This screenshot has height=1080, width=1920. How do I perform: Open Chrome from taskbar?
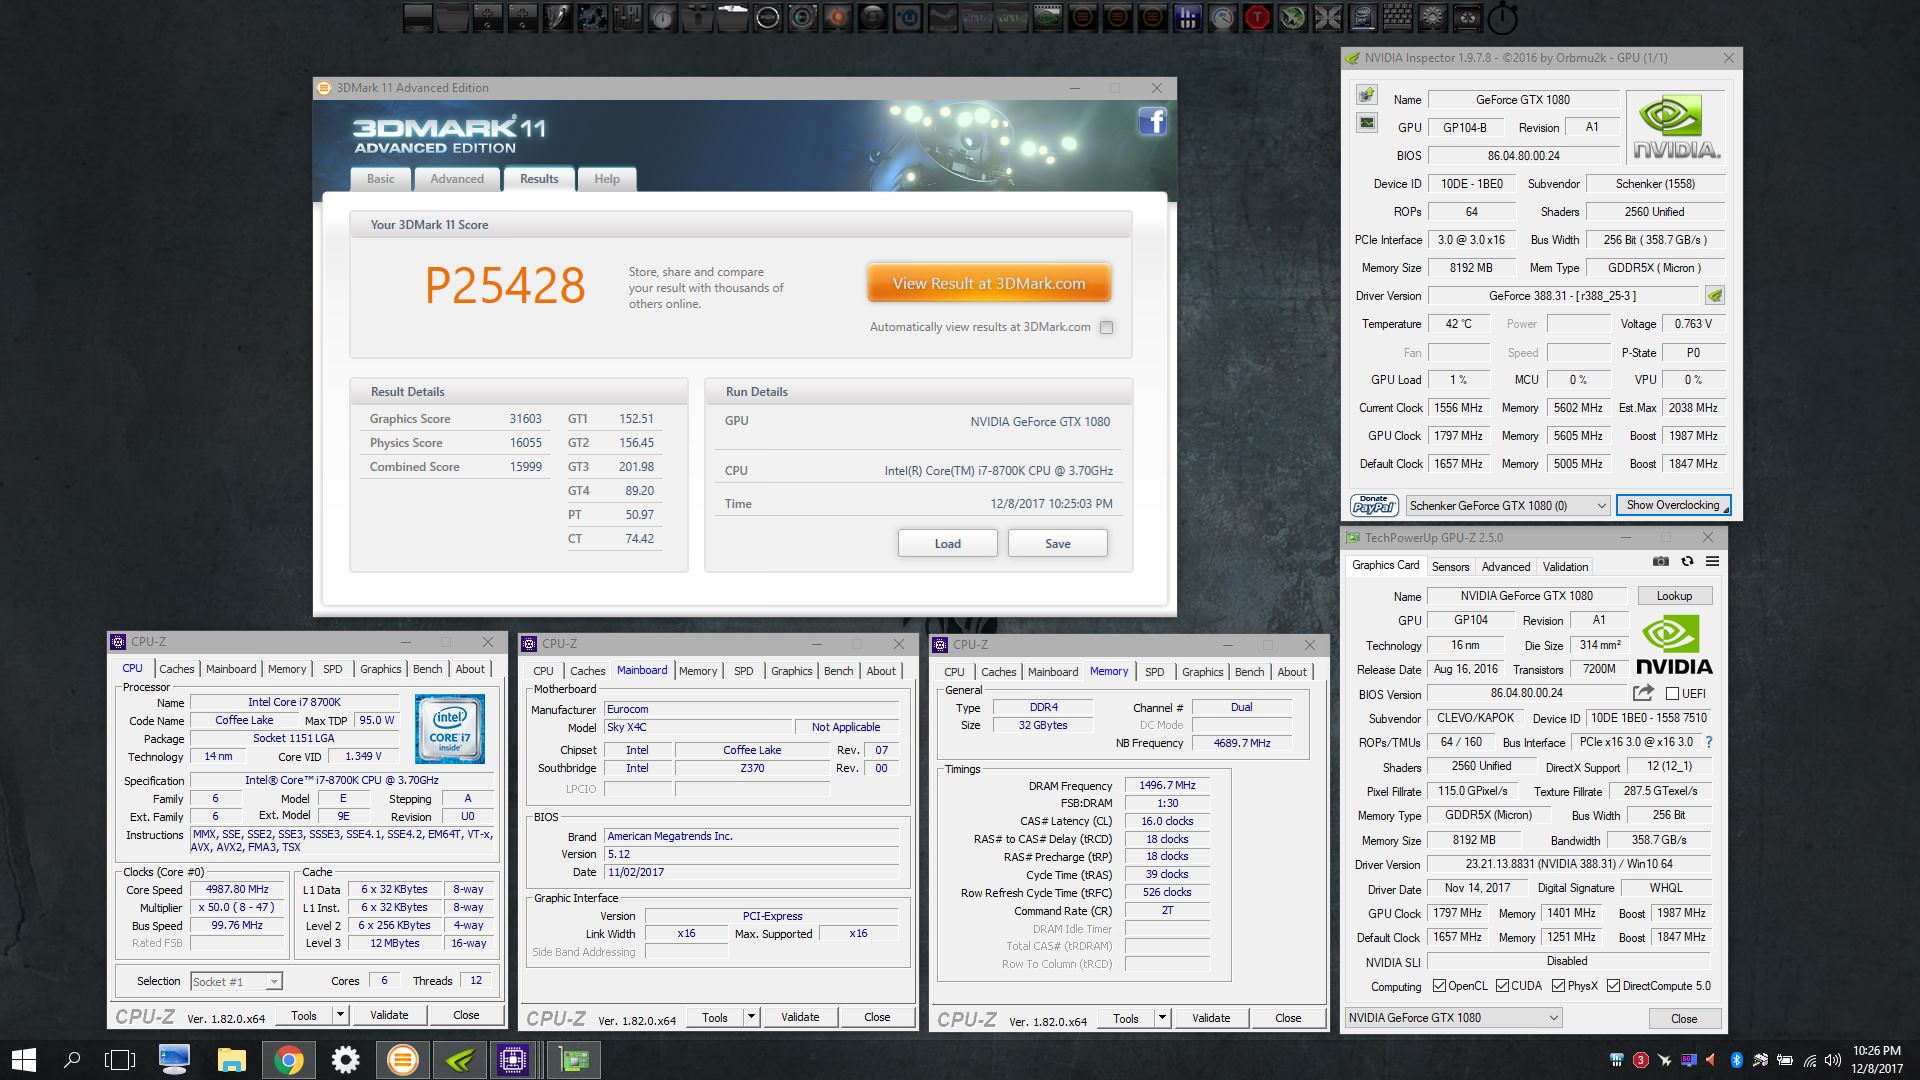288,1060
